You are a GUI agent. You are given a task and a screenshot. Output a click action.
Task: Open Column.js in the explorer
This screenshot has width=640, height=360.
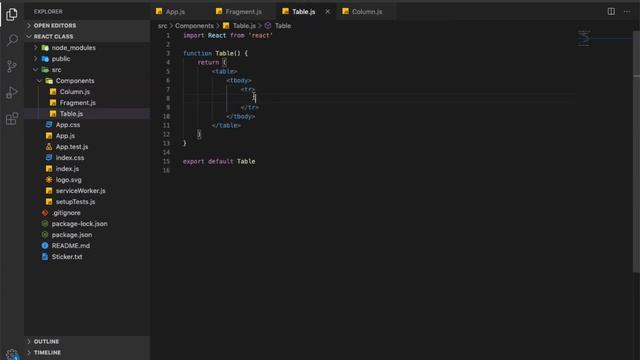click(x=87, y=92)
